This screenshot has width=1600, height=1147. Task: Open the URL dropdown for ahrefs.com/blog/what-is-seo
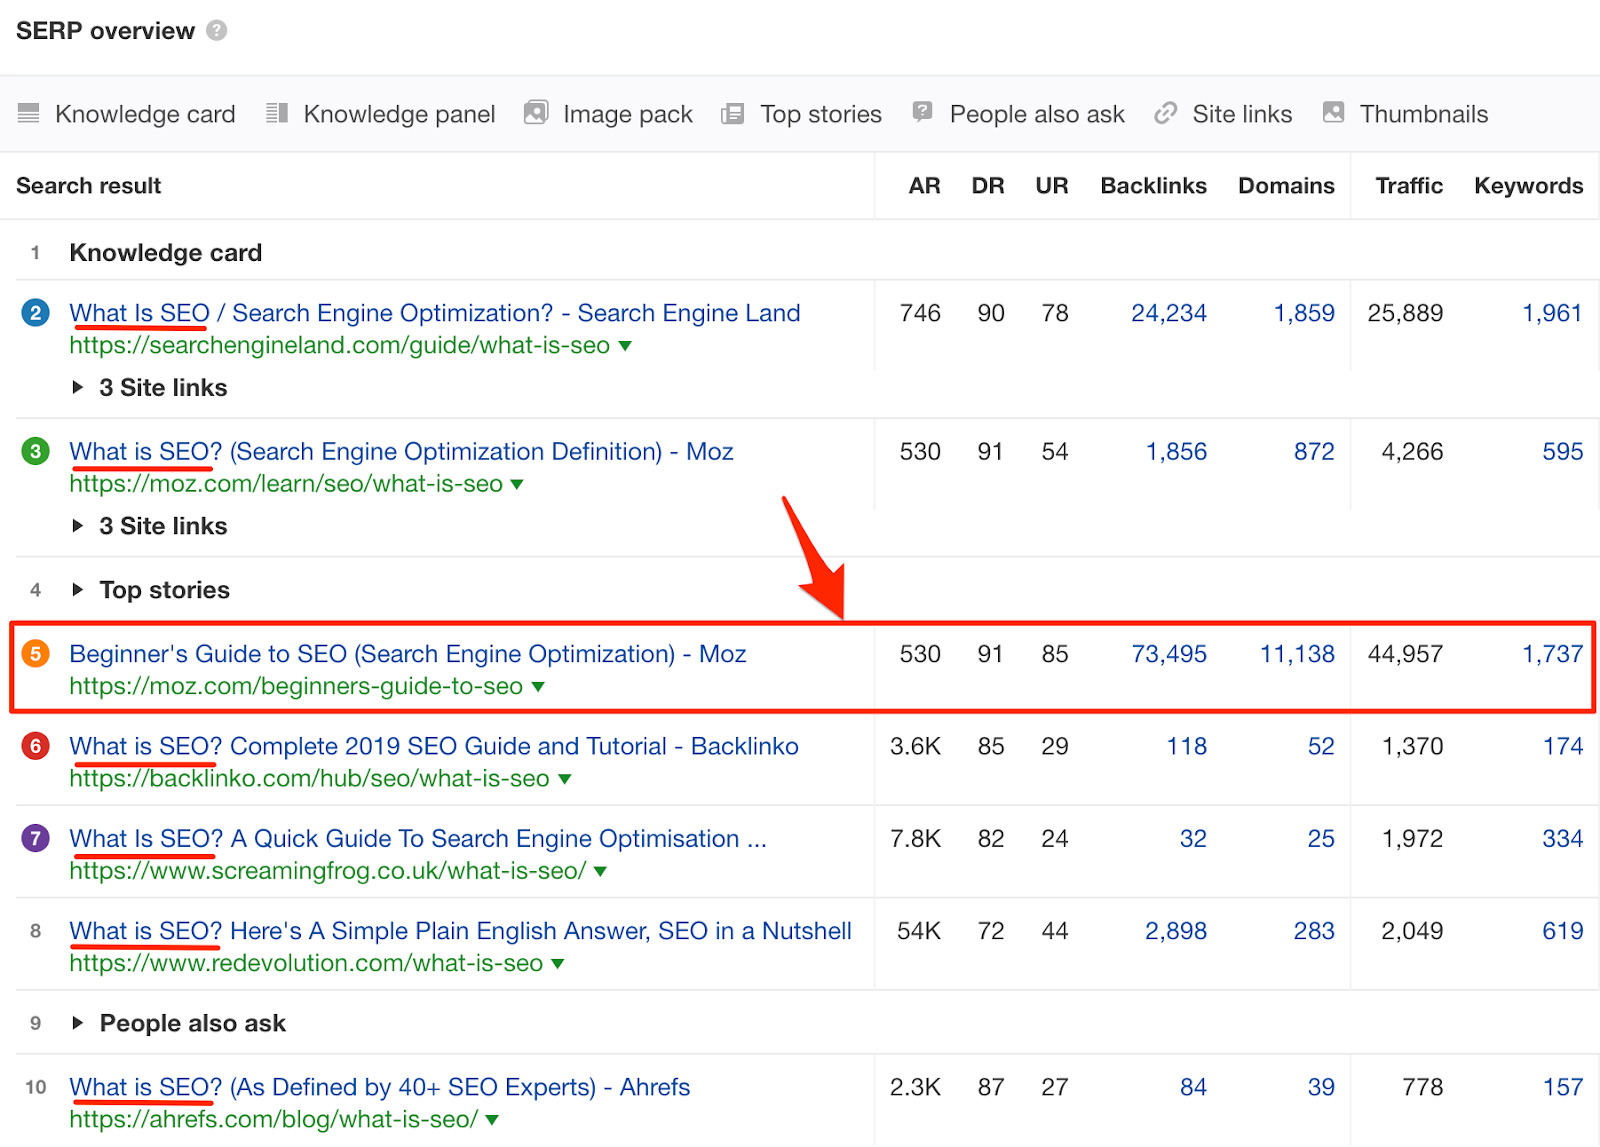point(492,1120)
